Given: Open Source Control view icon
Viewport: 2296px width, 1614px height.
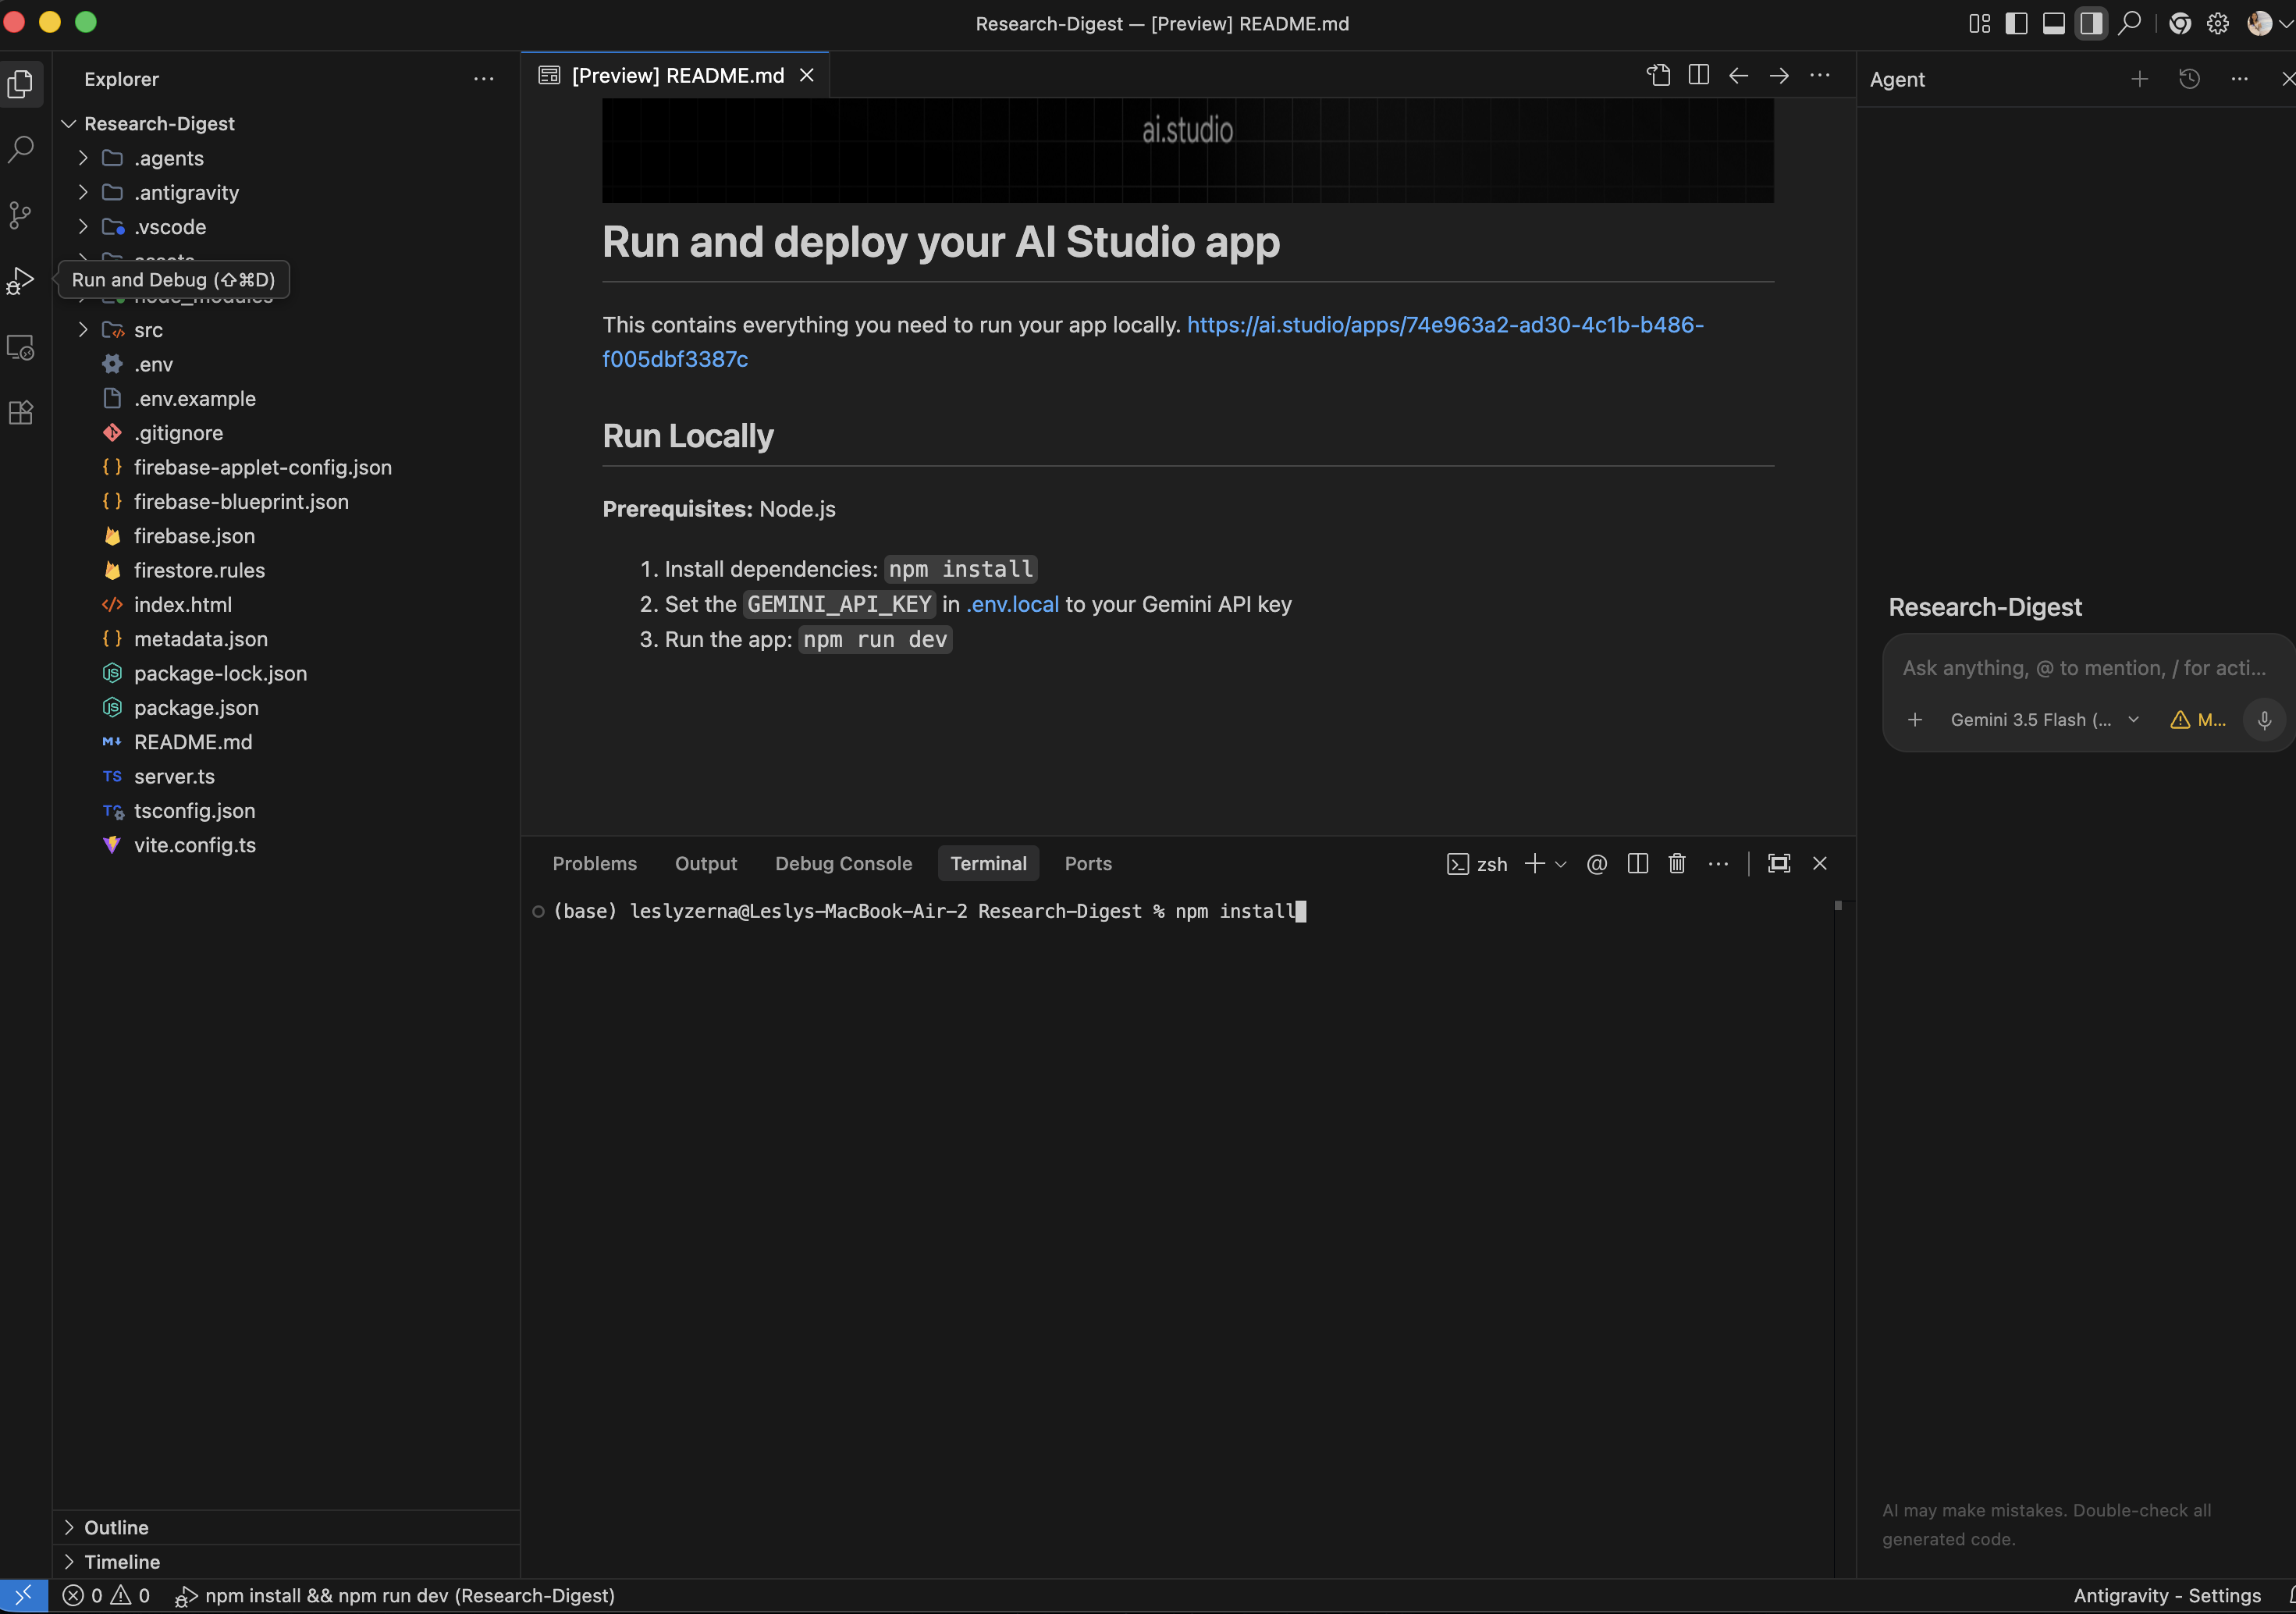Looking at the screenshot, I should (x=21, y=215).
